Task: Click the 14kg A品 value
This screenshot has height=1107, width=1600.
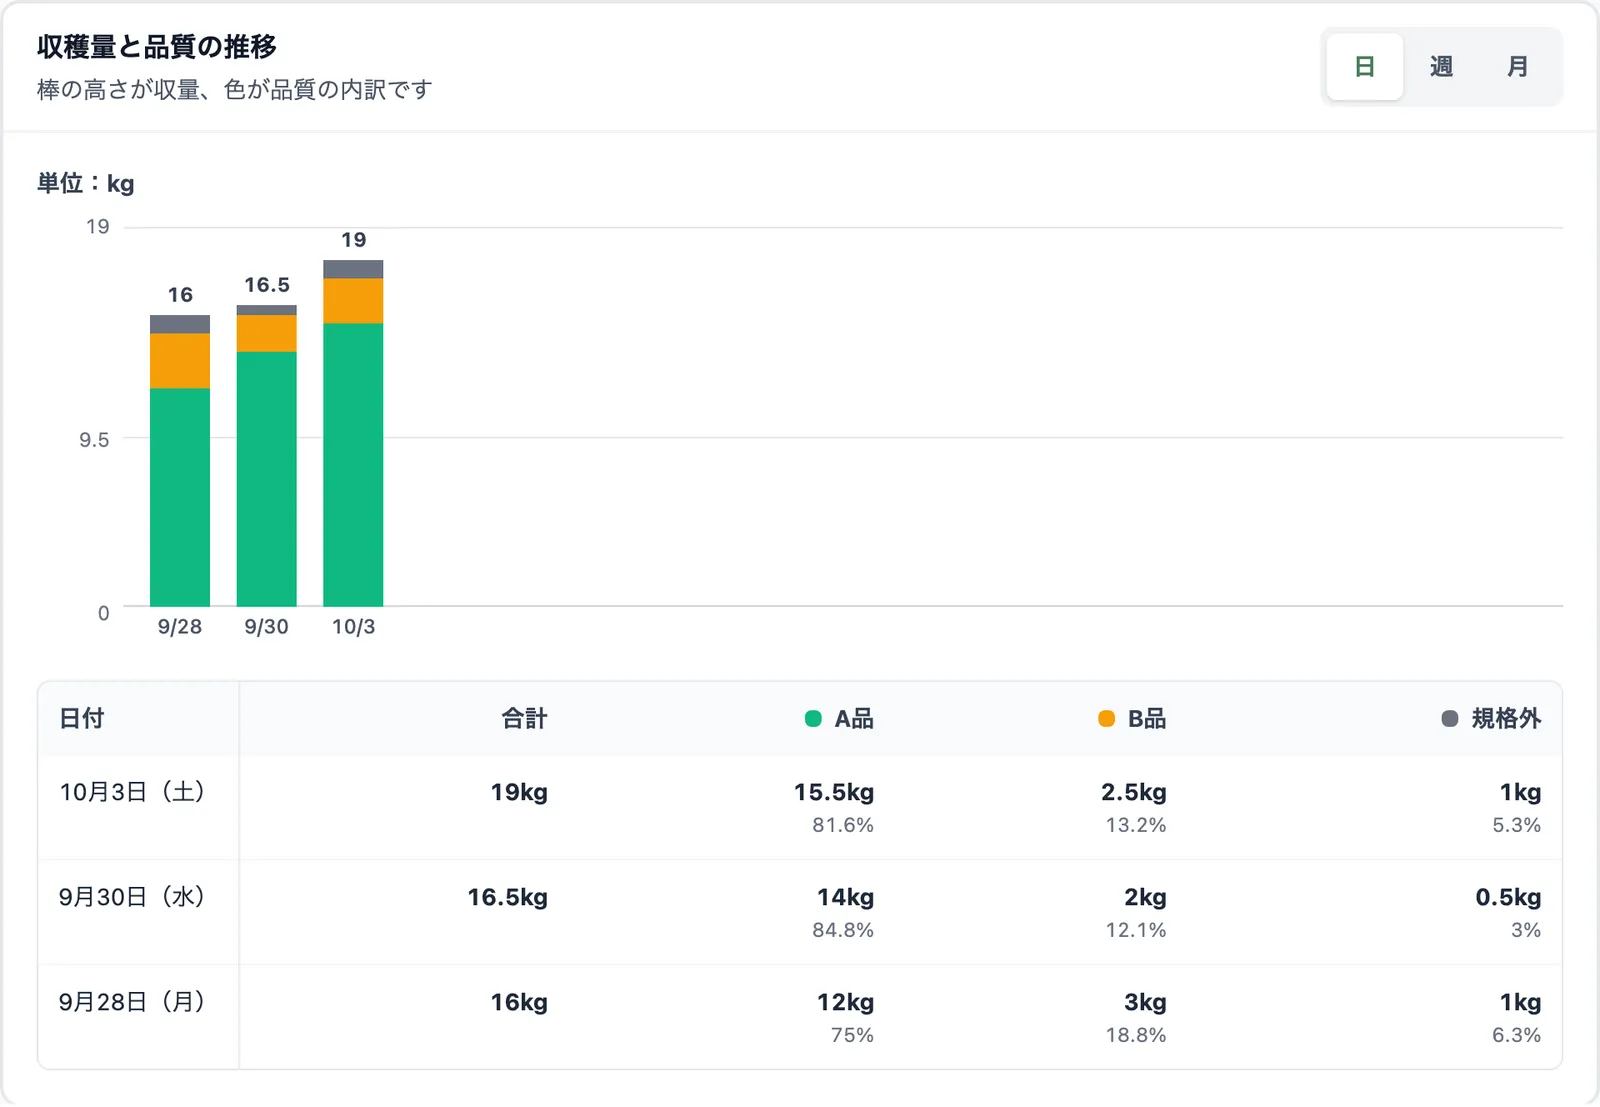Action: pyautogui.click(x=846, y=898)
